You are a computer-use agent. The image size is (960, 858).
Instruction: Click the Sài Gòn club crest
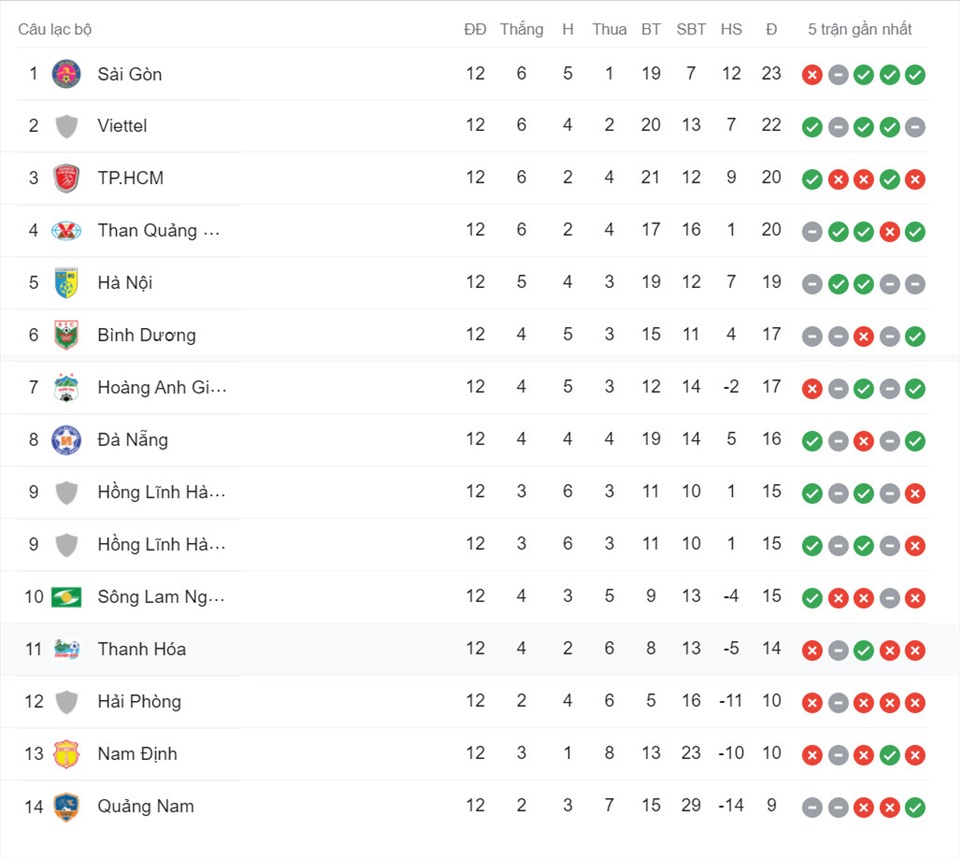click(66, 74)
